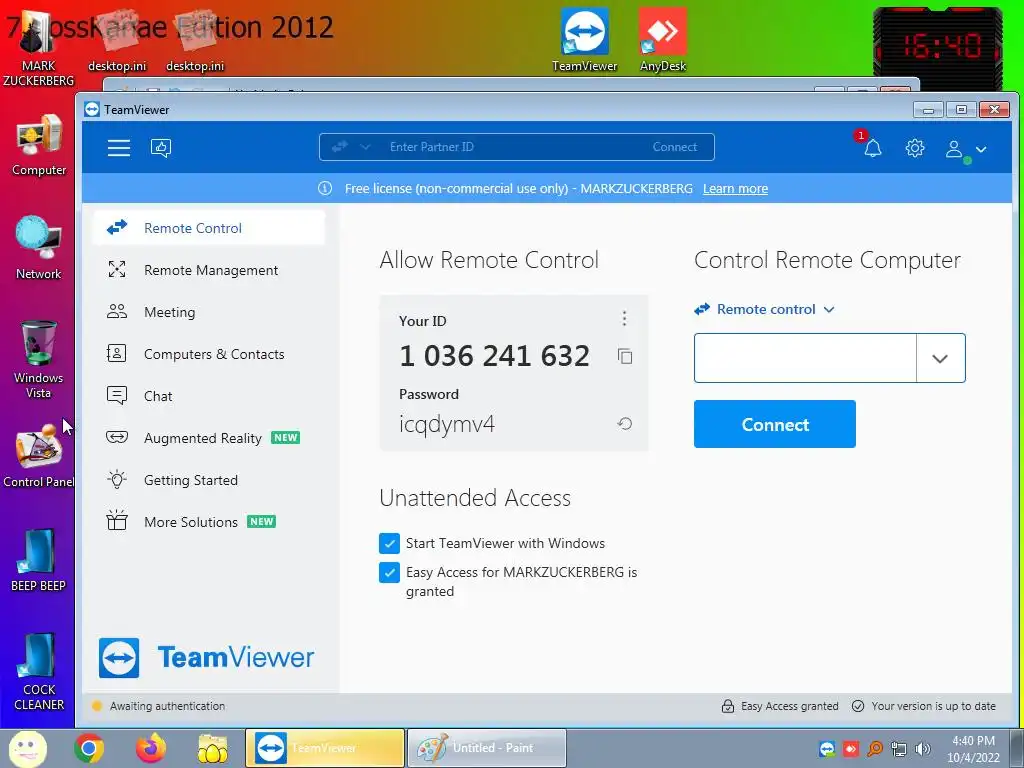
Task: Open TeamViewer settings gear
Action: 915,148
